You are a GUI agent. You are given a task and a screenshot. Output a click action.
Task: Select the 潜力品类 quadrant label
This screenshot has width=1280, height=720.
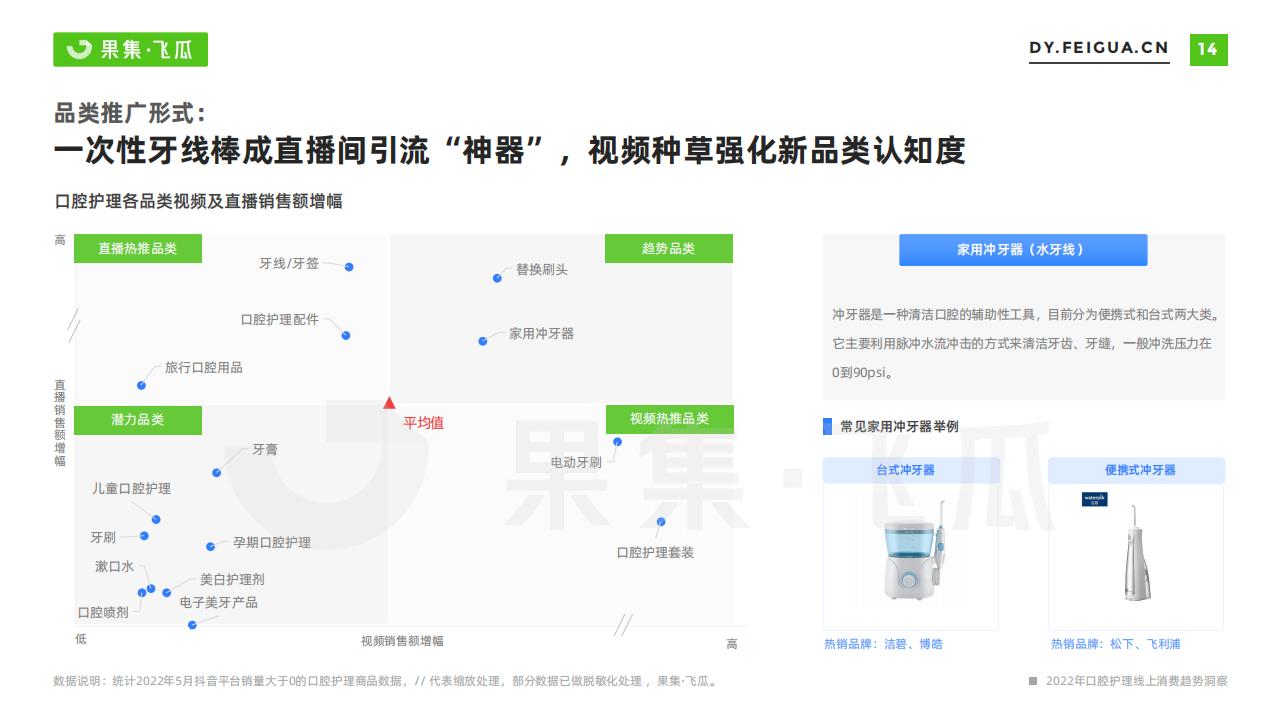(138, 419)
